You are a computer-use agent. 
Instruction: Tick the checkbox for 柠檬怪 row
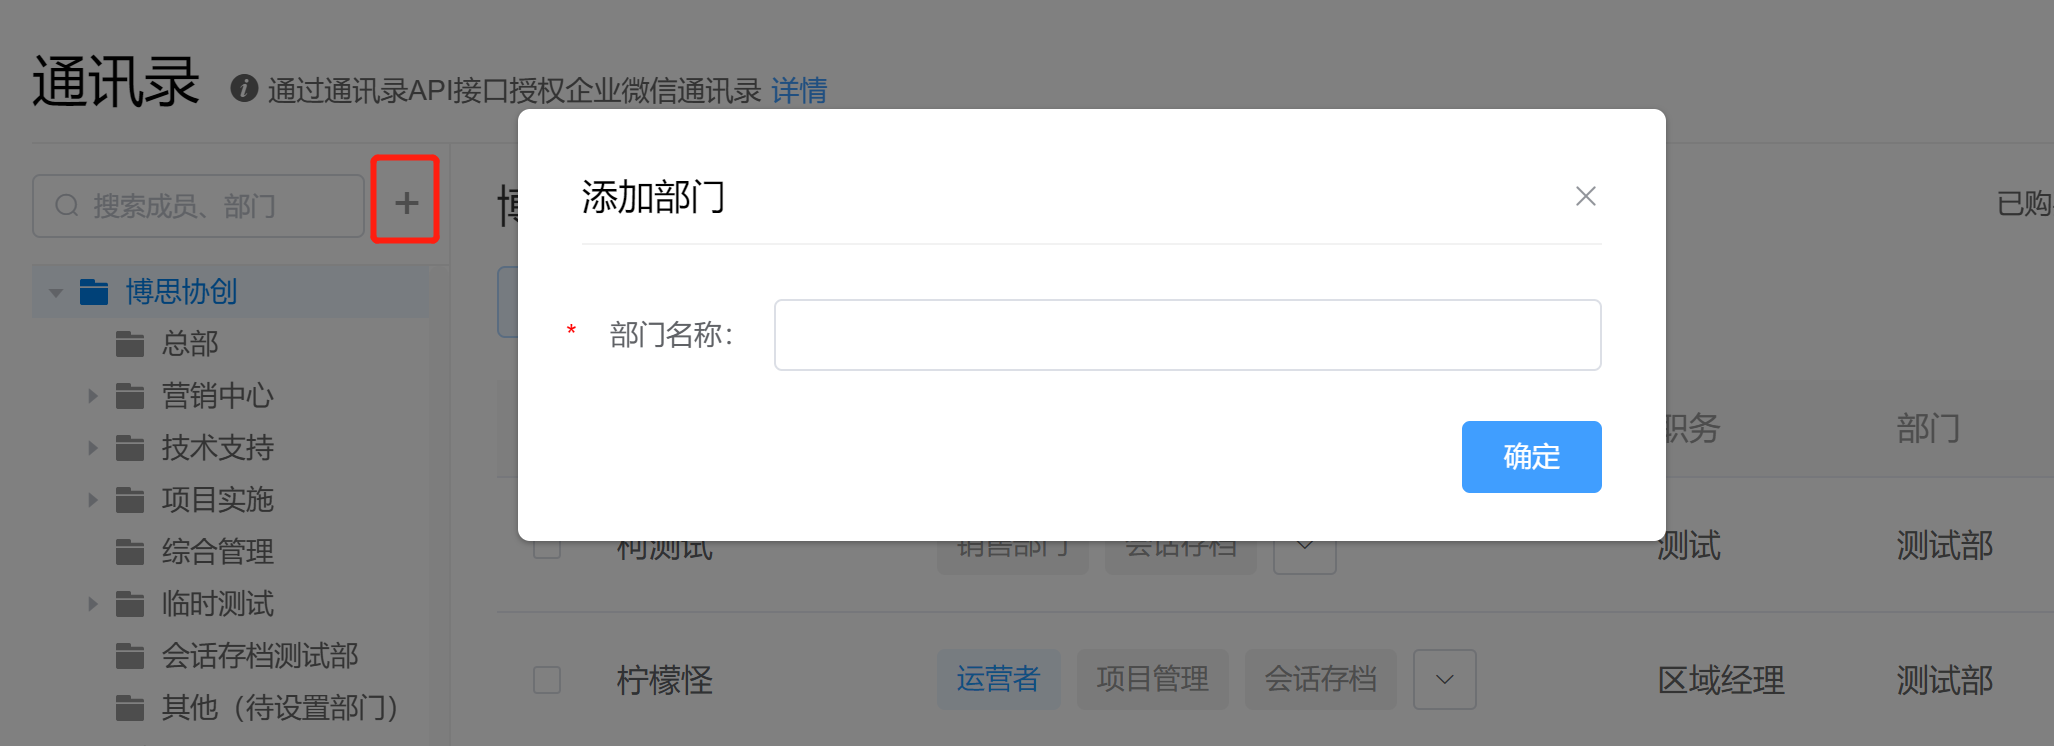tap(547, 680)
